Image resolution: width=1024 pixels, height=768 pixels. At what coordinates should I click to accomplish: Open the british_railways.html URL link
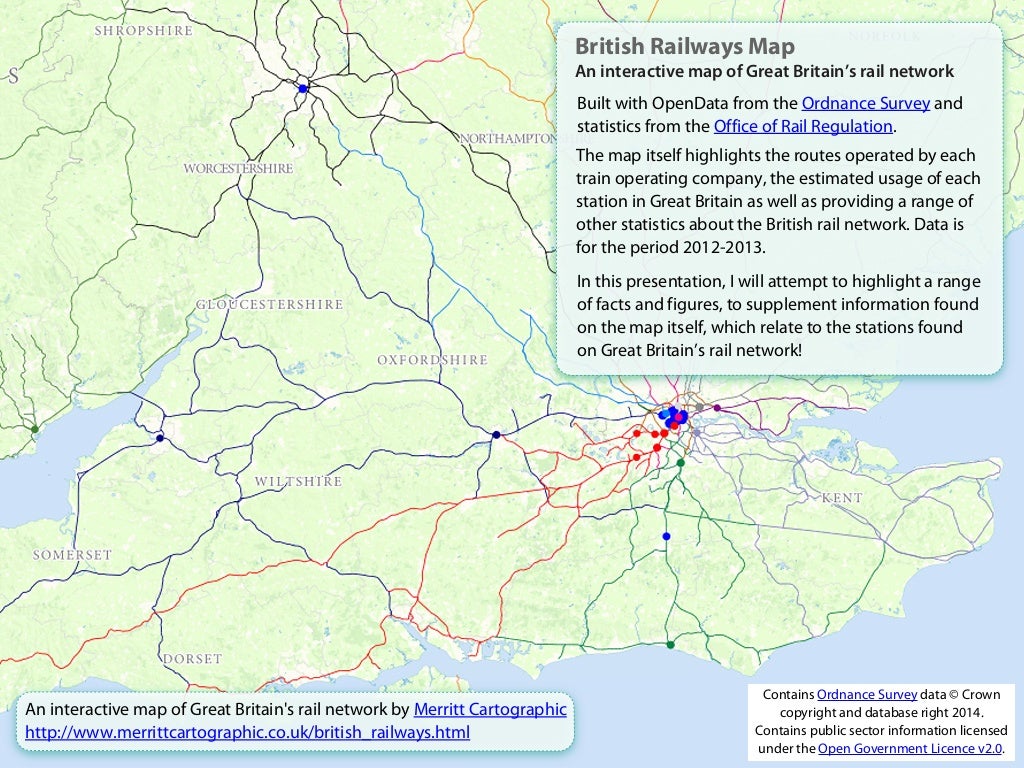(247, 732)
